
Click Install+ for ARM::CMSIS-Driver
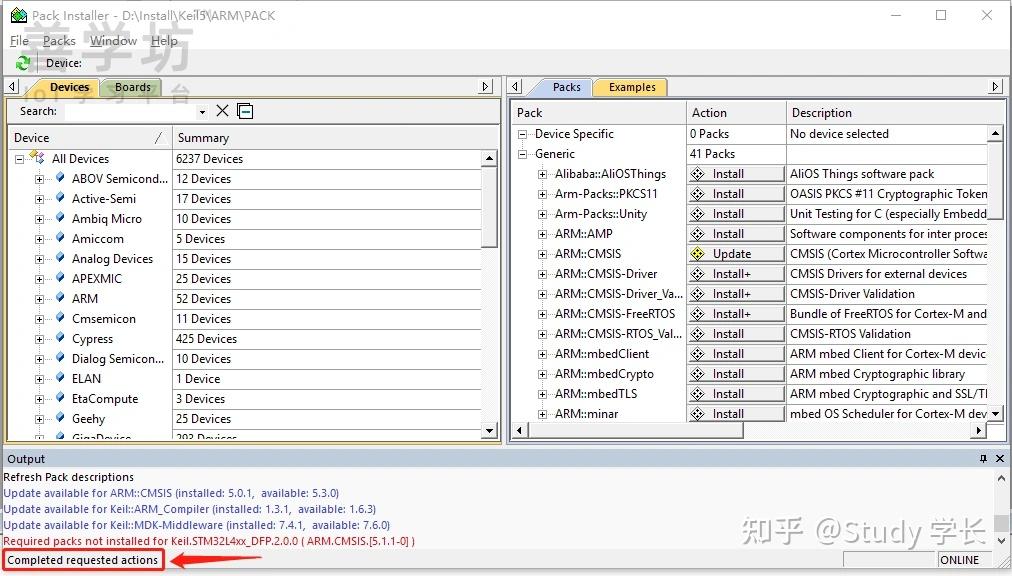pyautogui.click(x=735, y=273)
